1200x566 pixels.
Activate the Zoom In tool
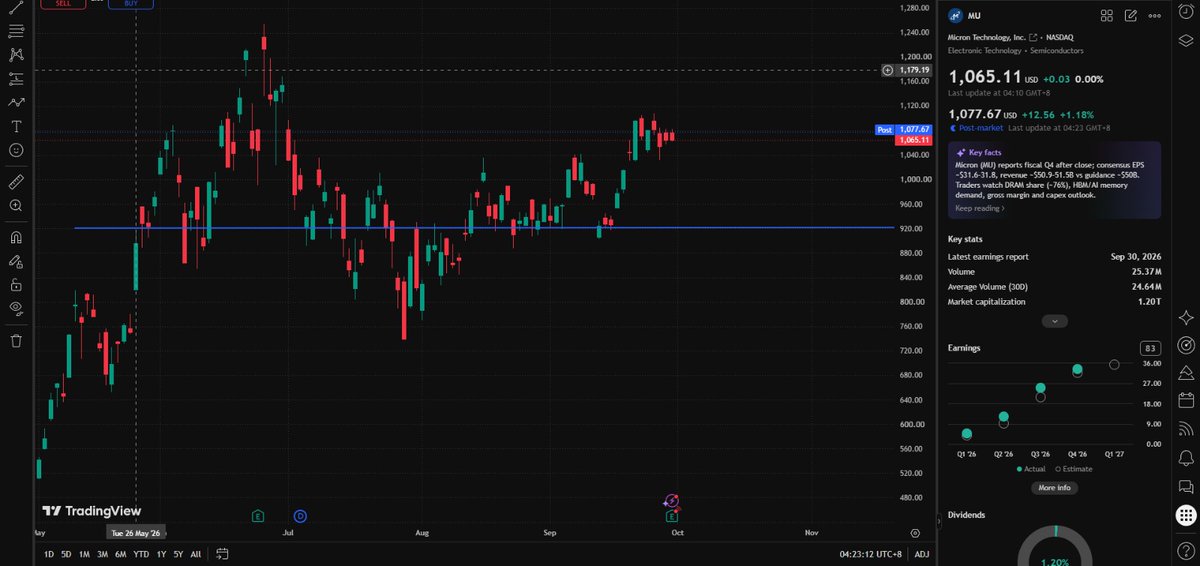[16, 205]
